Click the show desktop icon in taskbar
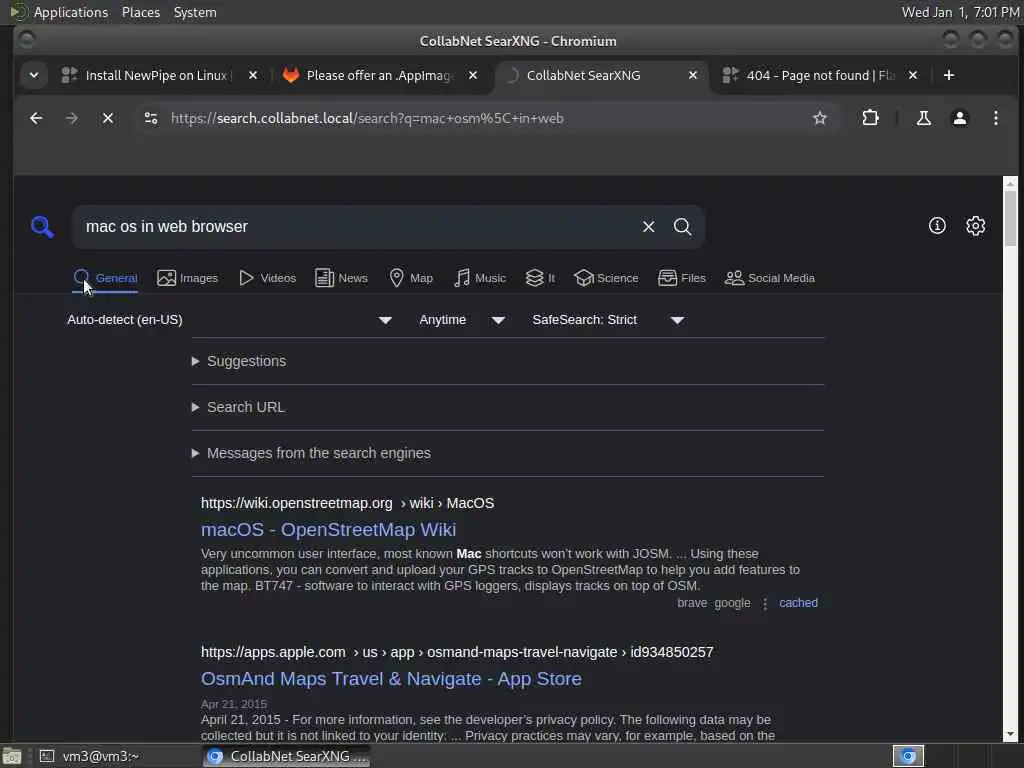Screen dimensions: 1024x768 point(12,756)
